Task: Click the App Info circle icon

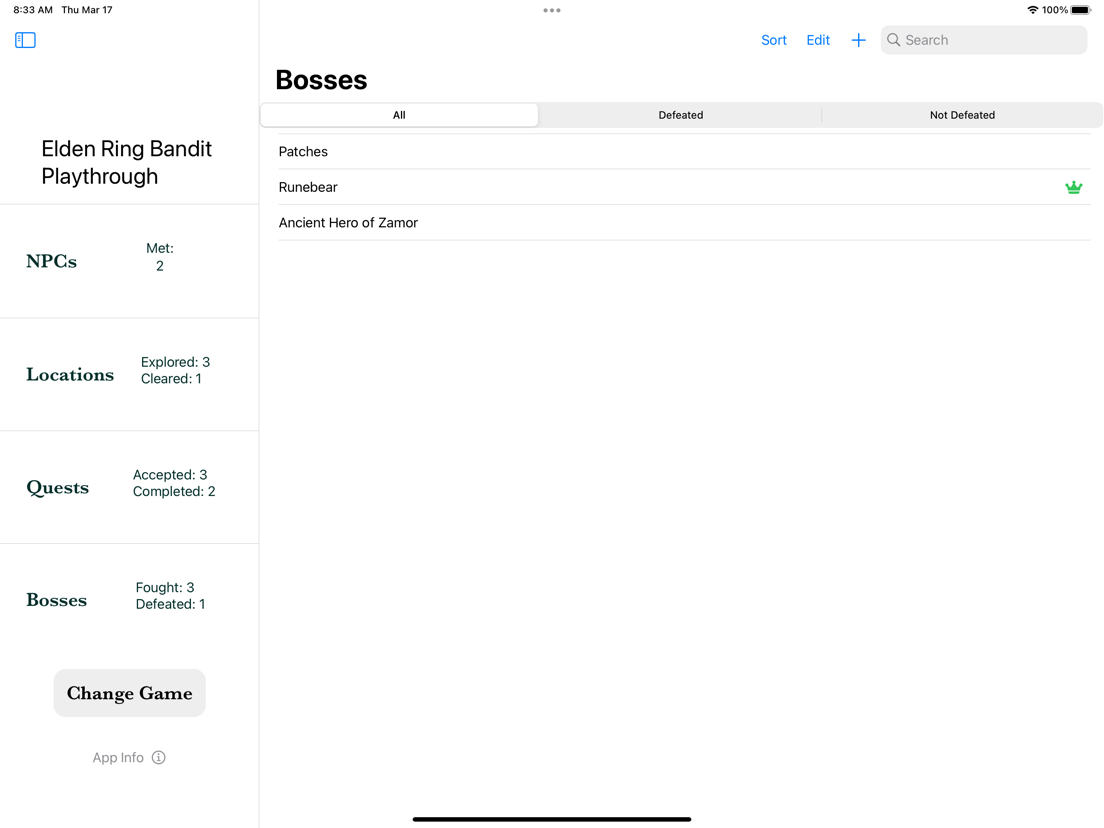Action: (158, 758)
